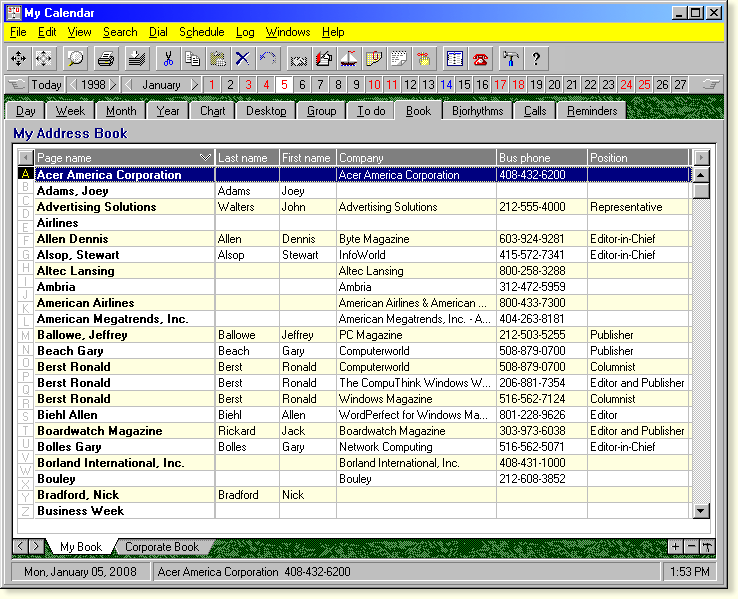Click the previous book tab arrow
This screenshot has height=599, width=738.
click(x=20, y=546)
